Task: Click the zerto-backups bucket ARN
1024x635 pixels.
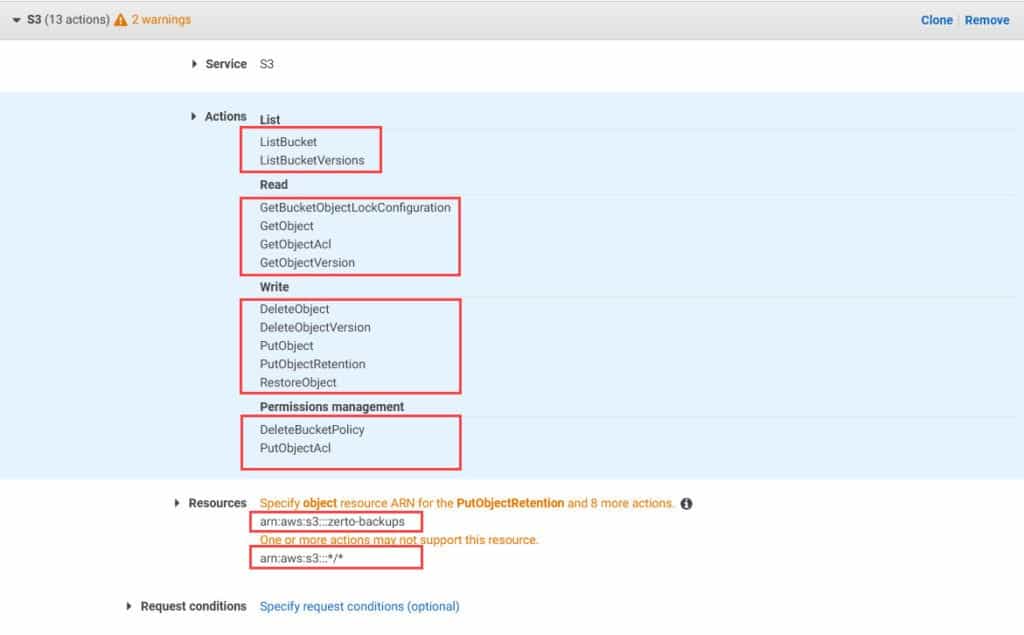Action: (x=333, y=522)
